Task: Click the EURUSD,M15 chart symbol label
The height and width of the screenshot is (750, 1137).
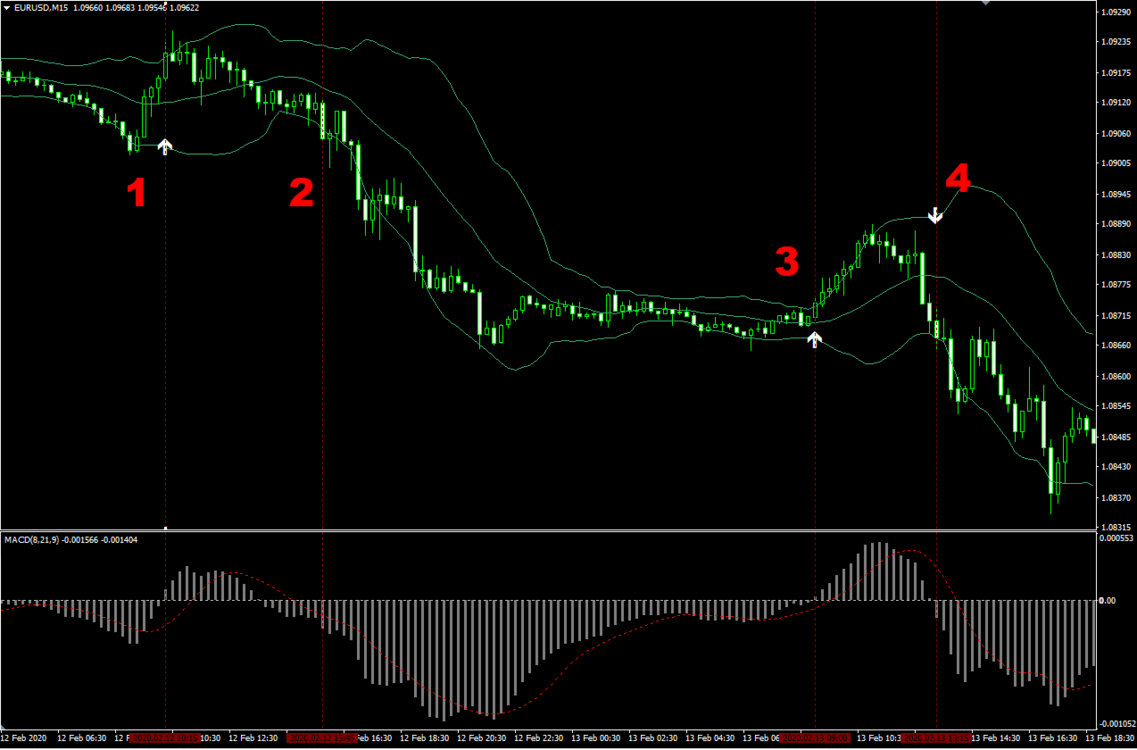Action: tap(39, 8)
